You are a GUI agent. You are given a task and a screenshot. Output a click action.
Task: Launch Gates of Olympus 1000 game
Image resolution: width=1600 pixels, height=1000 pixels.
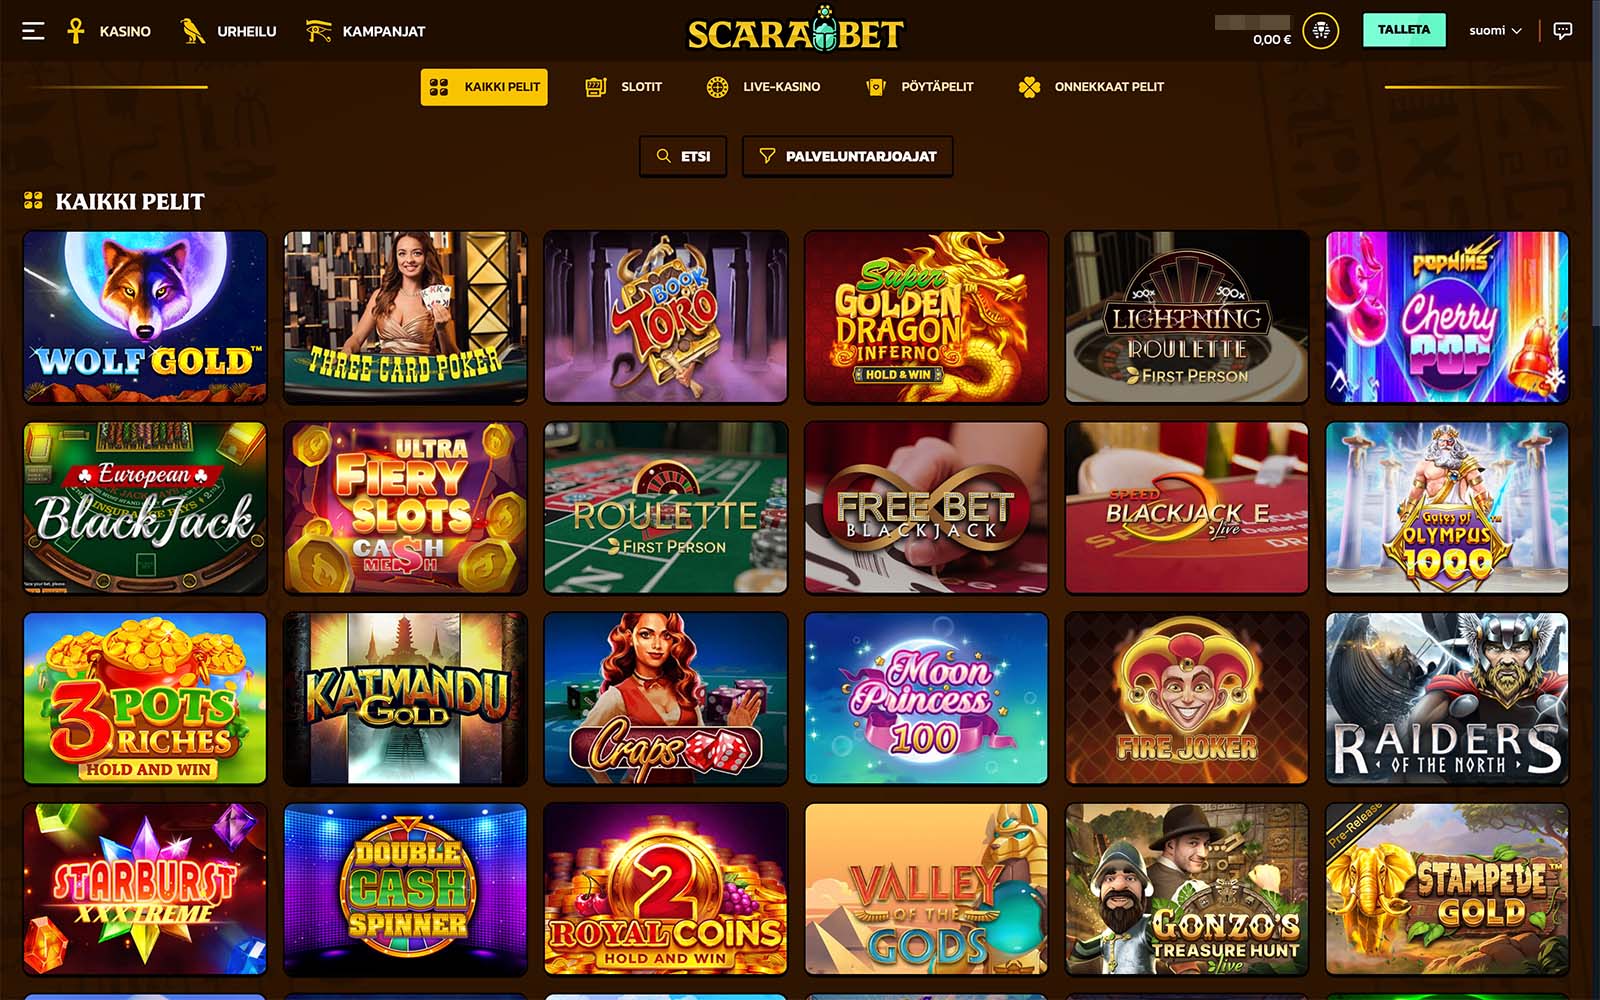(1447, 508)
